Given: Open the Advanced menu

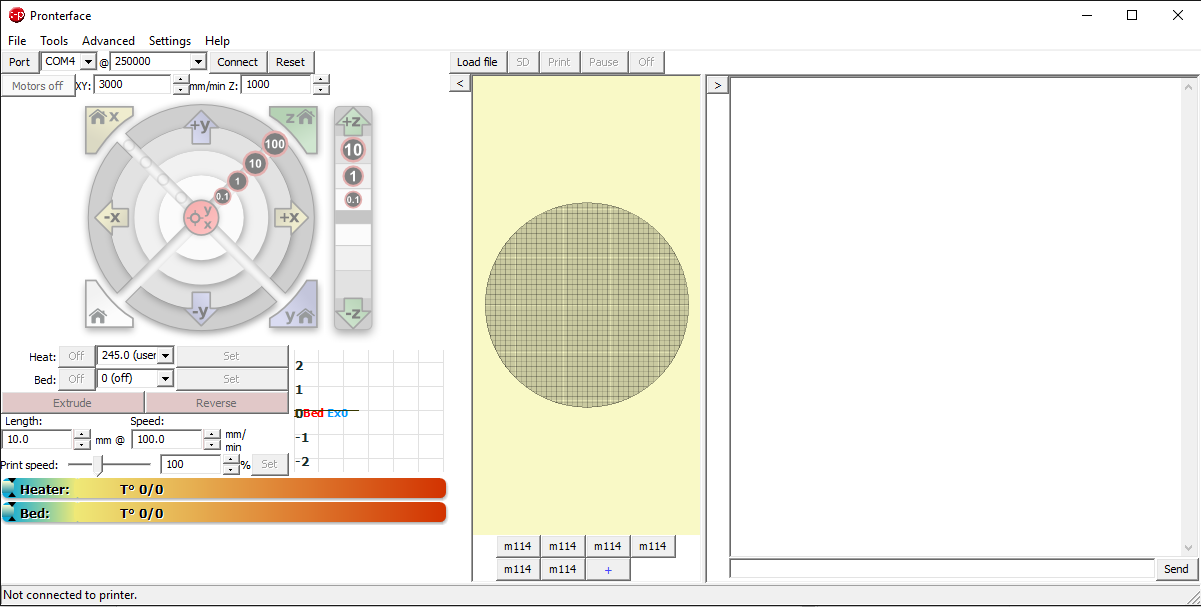Looking at the screenshot, I should pos(108,41).
